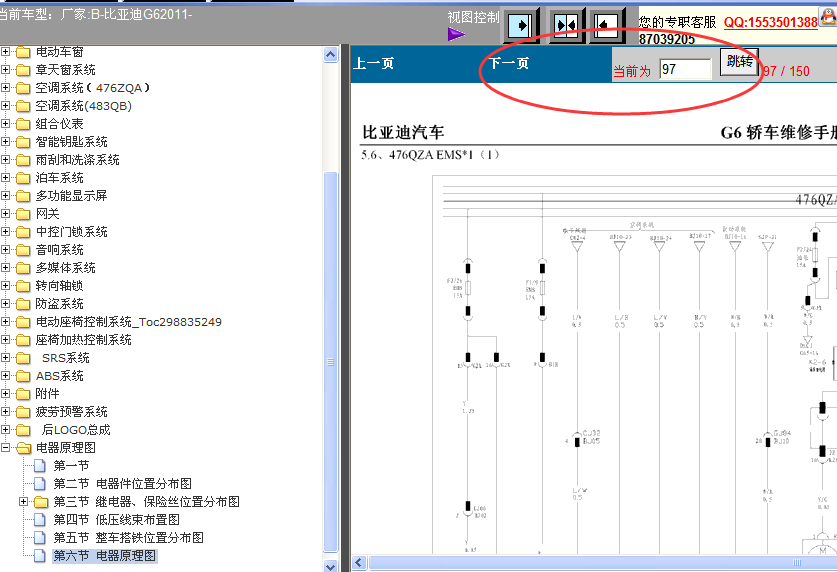Image resolution: width=837 pixels, height=572 pixels.
Task: Click the split-view view control icon
Action: 566,25
